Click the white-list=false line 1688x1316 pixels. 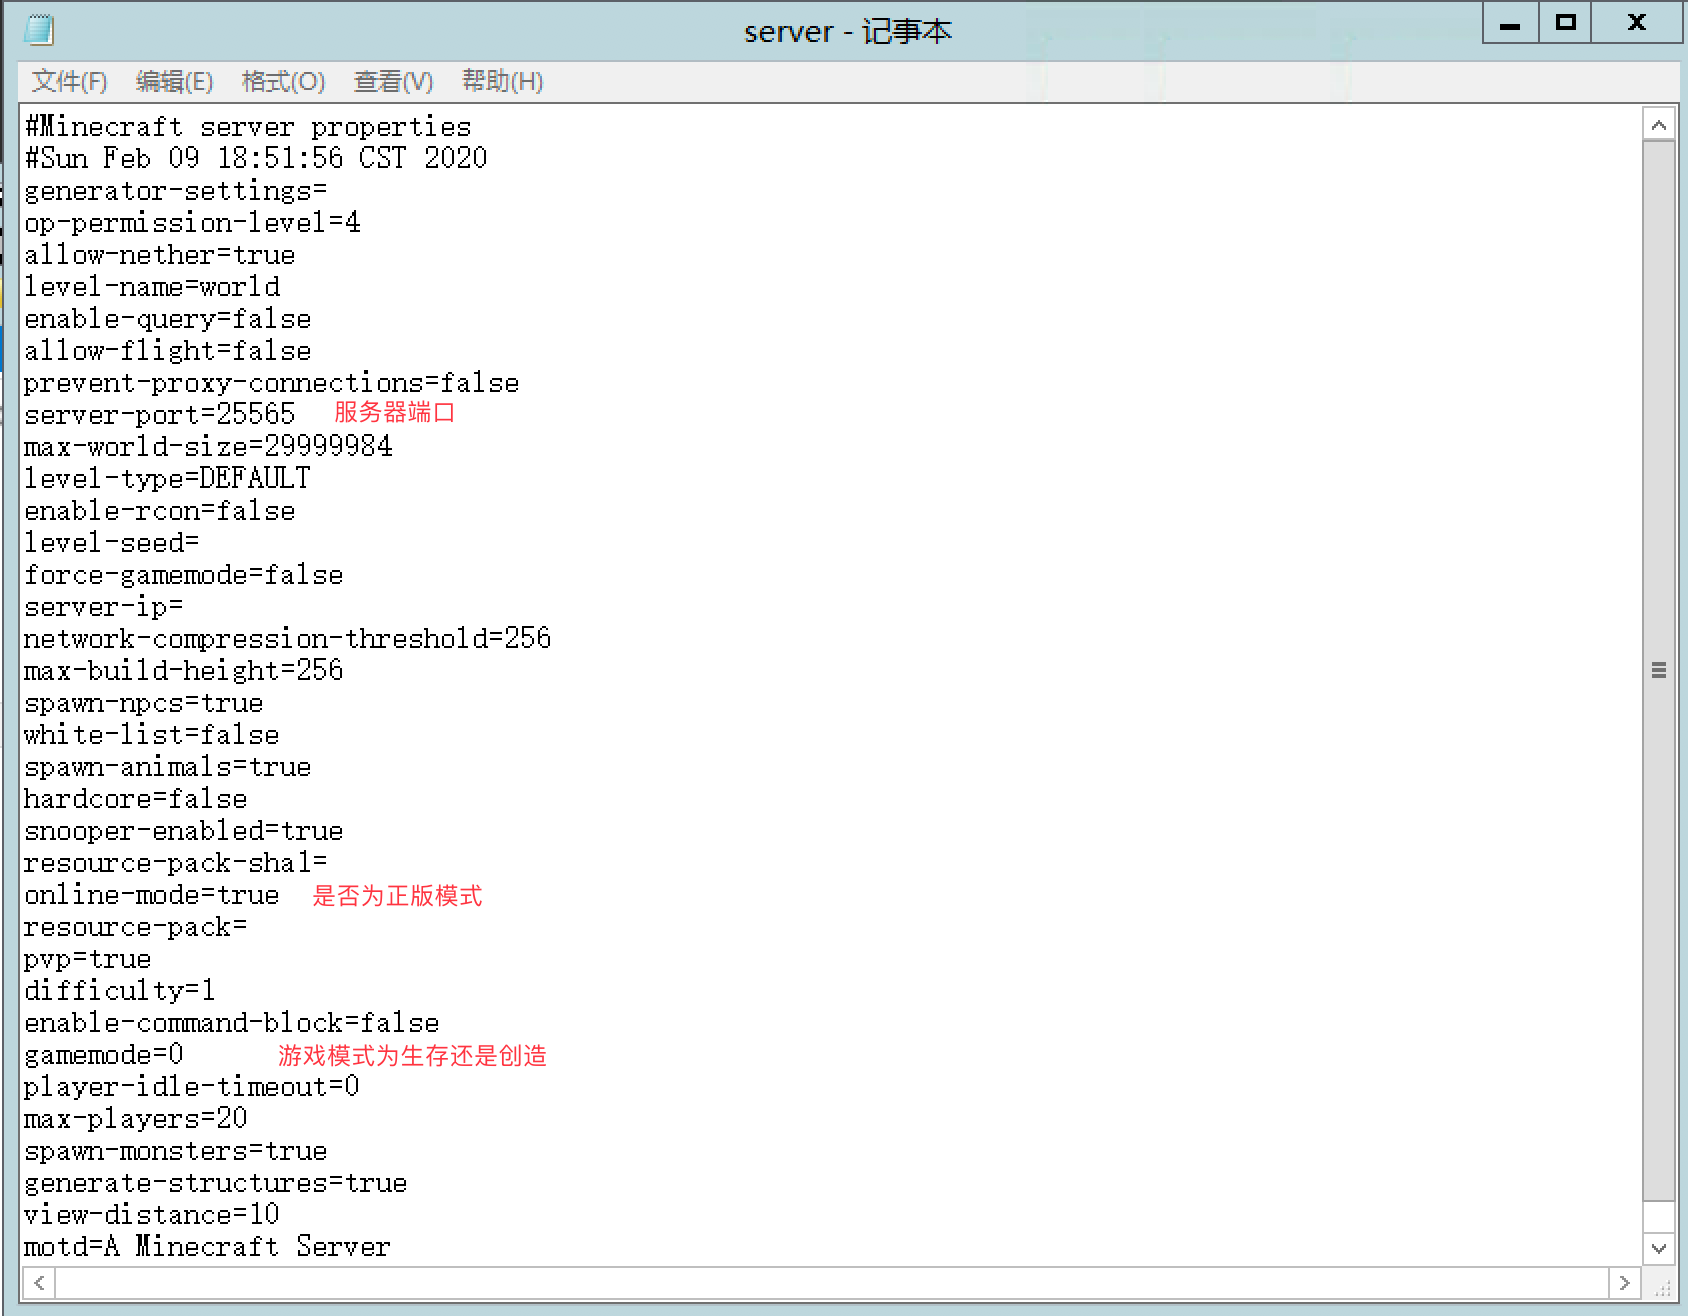[x=152, y=735]
